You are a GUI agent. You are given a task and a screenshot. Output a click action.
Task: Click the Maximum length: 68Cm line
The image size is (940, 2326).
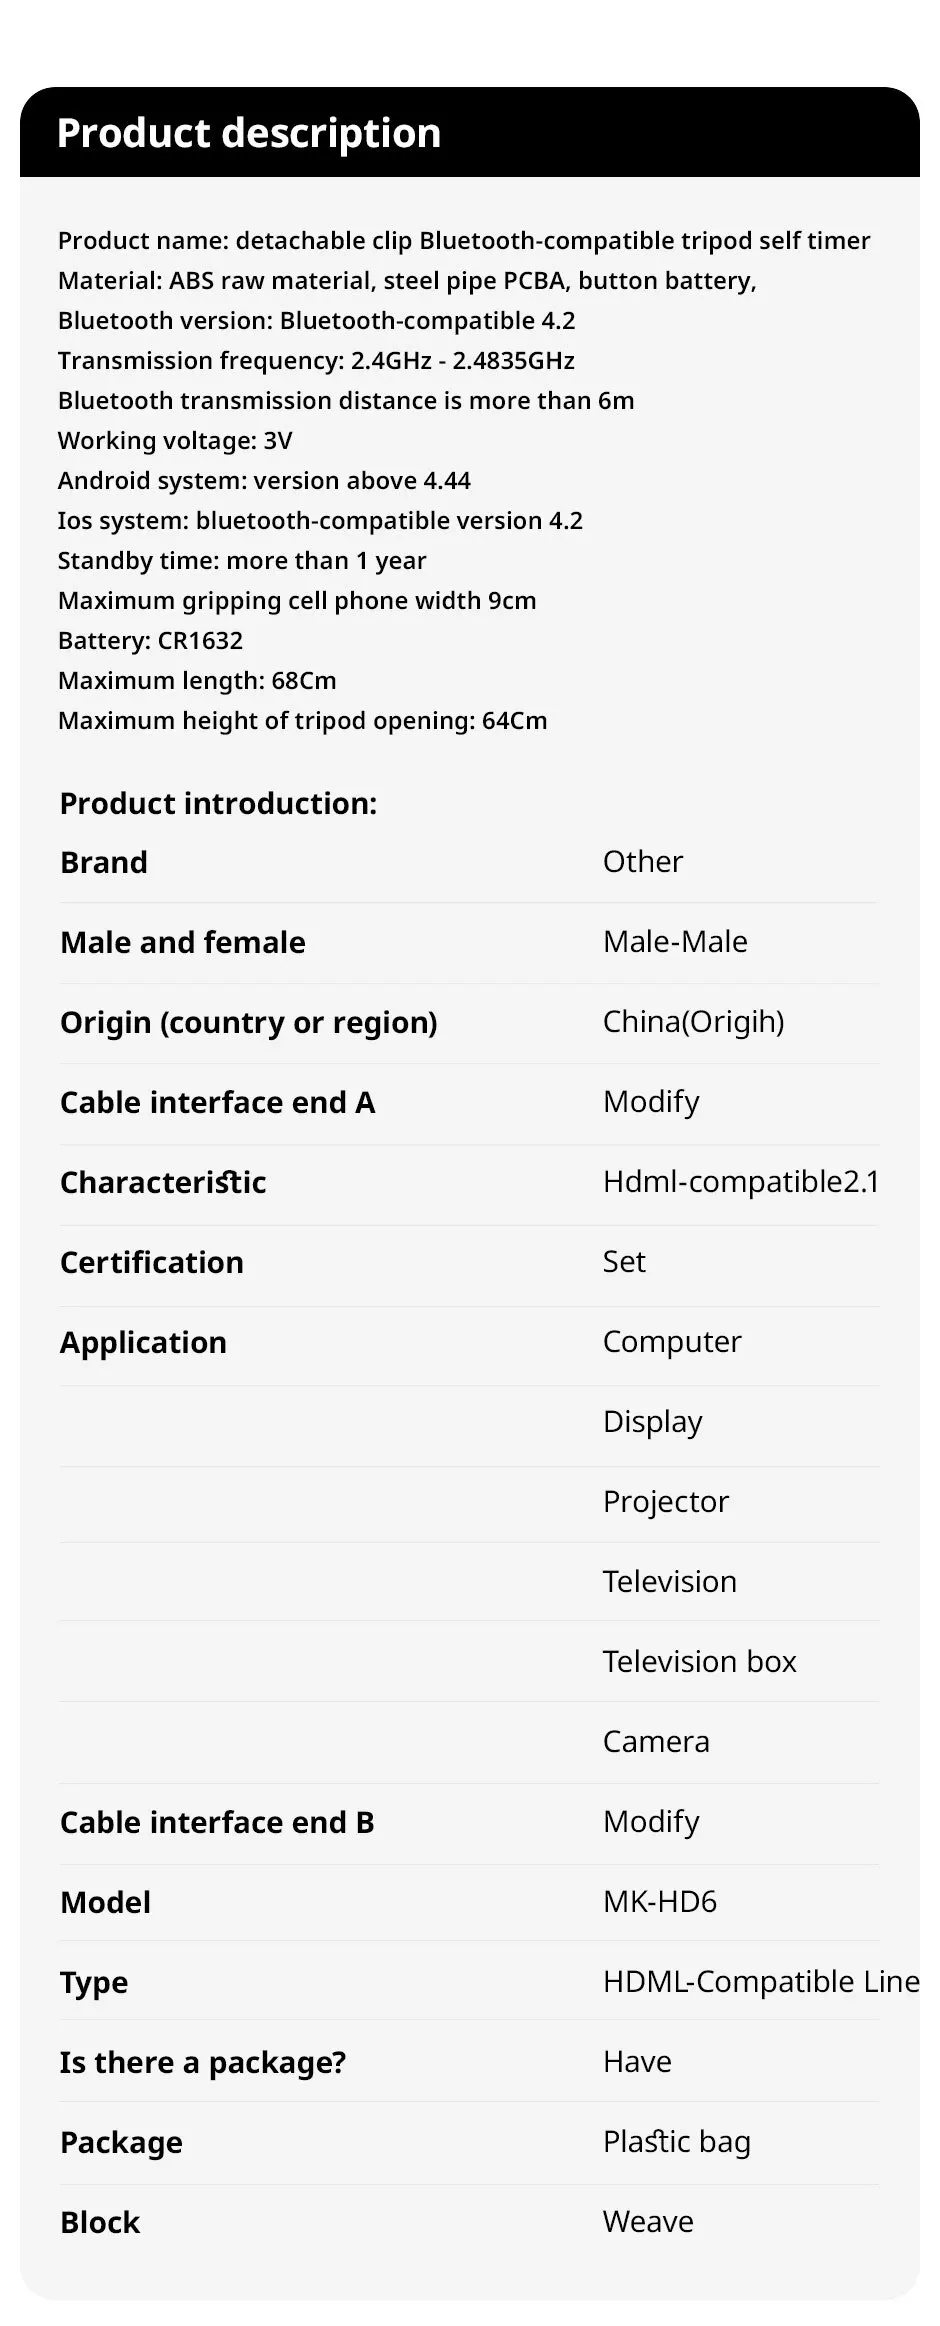tap(197, 681)
